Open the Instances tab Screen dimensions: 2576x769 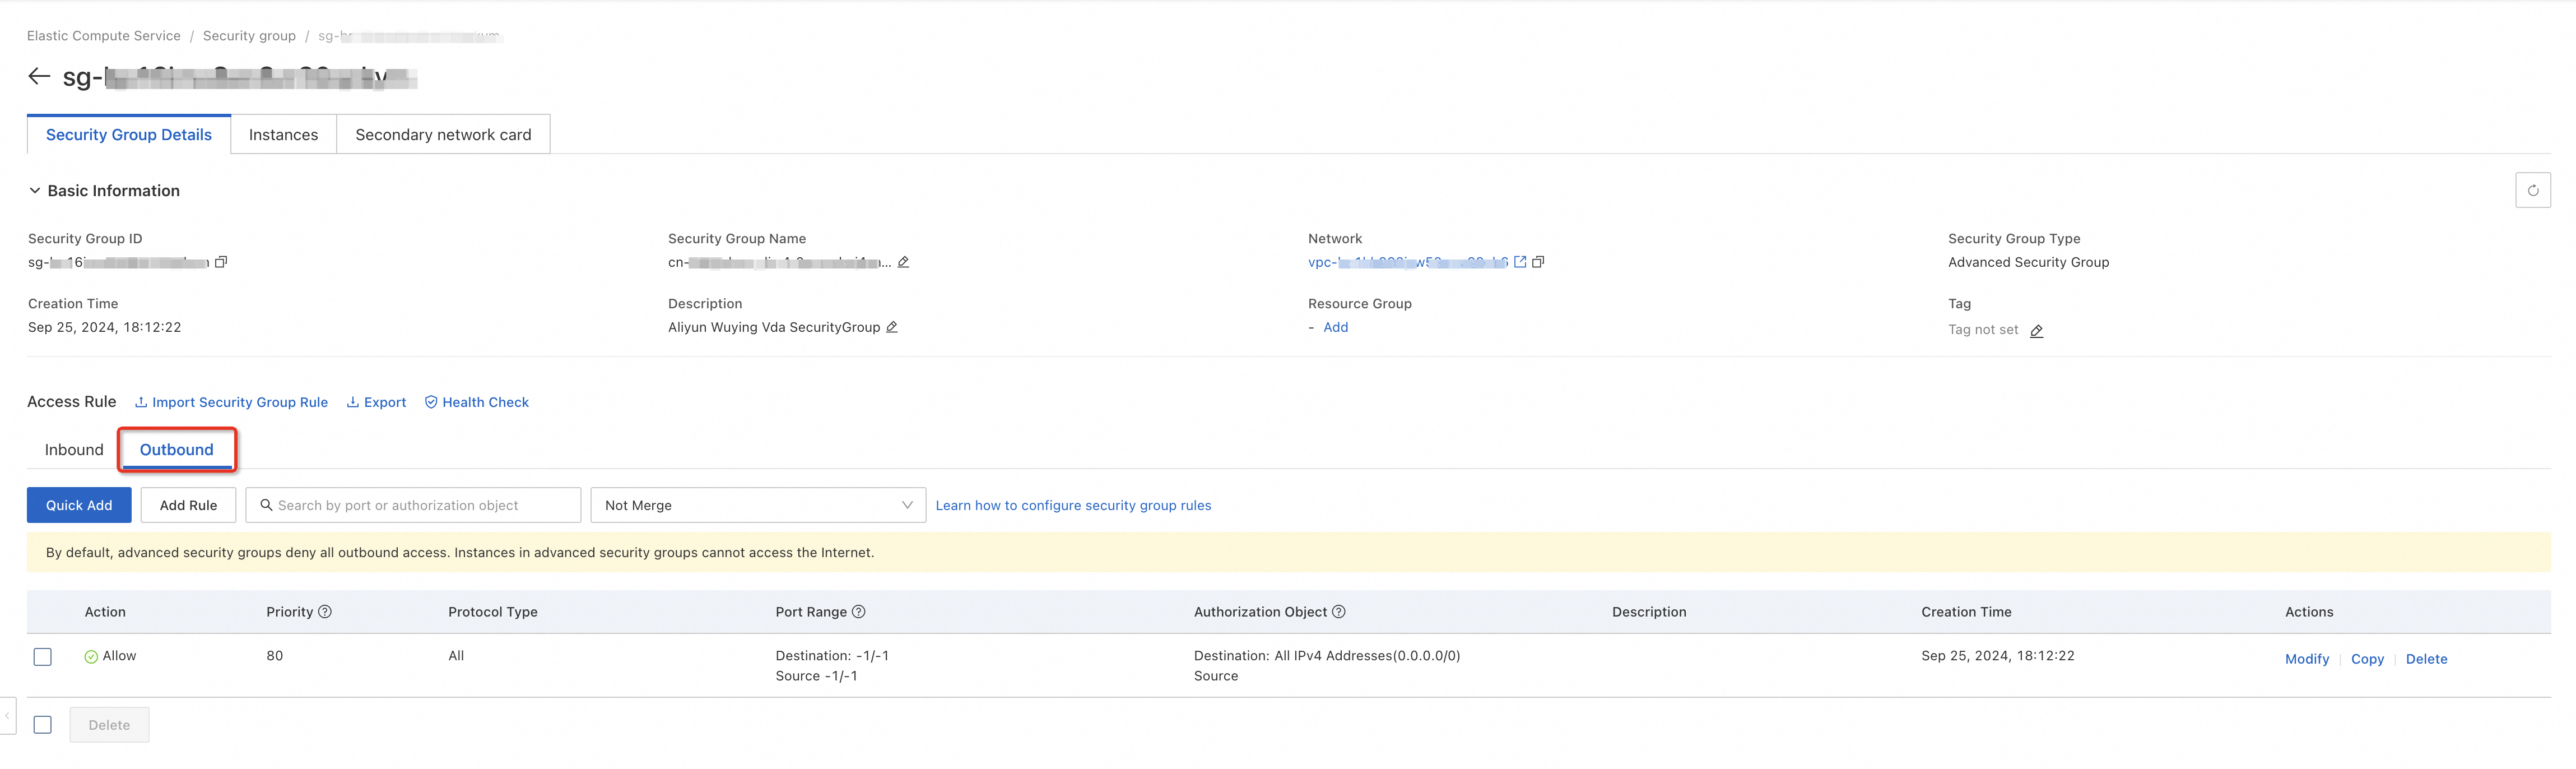pyautogui.click(x=283, y=135)
